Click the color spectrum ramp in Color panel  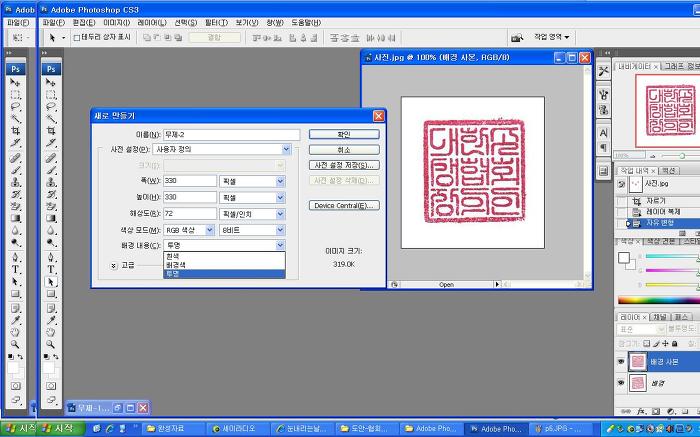tap(657, 300)
